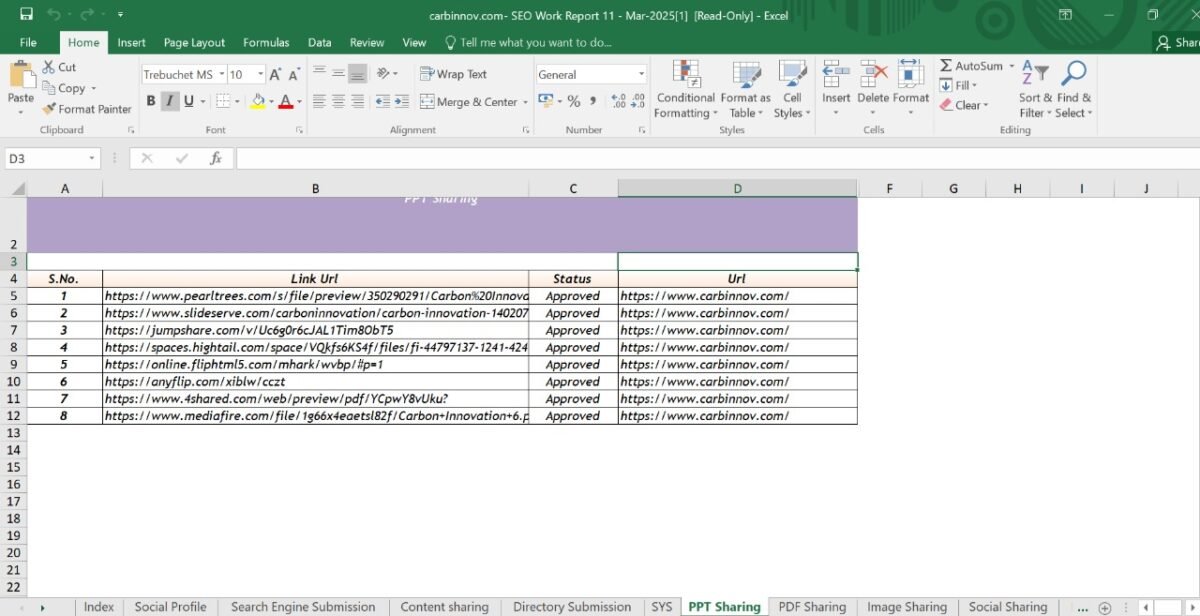1200x616 pixels.
Task: Open the Trebuchet MS font dropdown
Action: click(219, 75)
